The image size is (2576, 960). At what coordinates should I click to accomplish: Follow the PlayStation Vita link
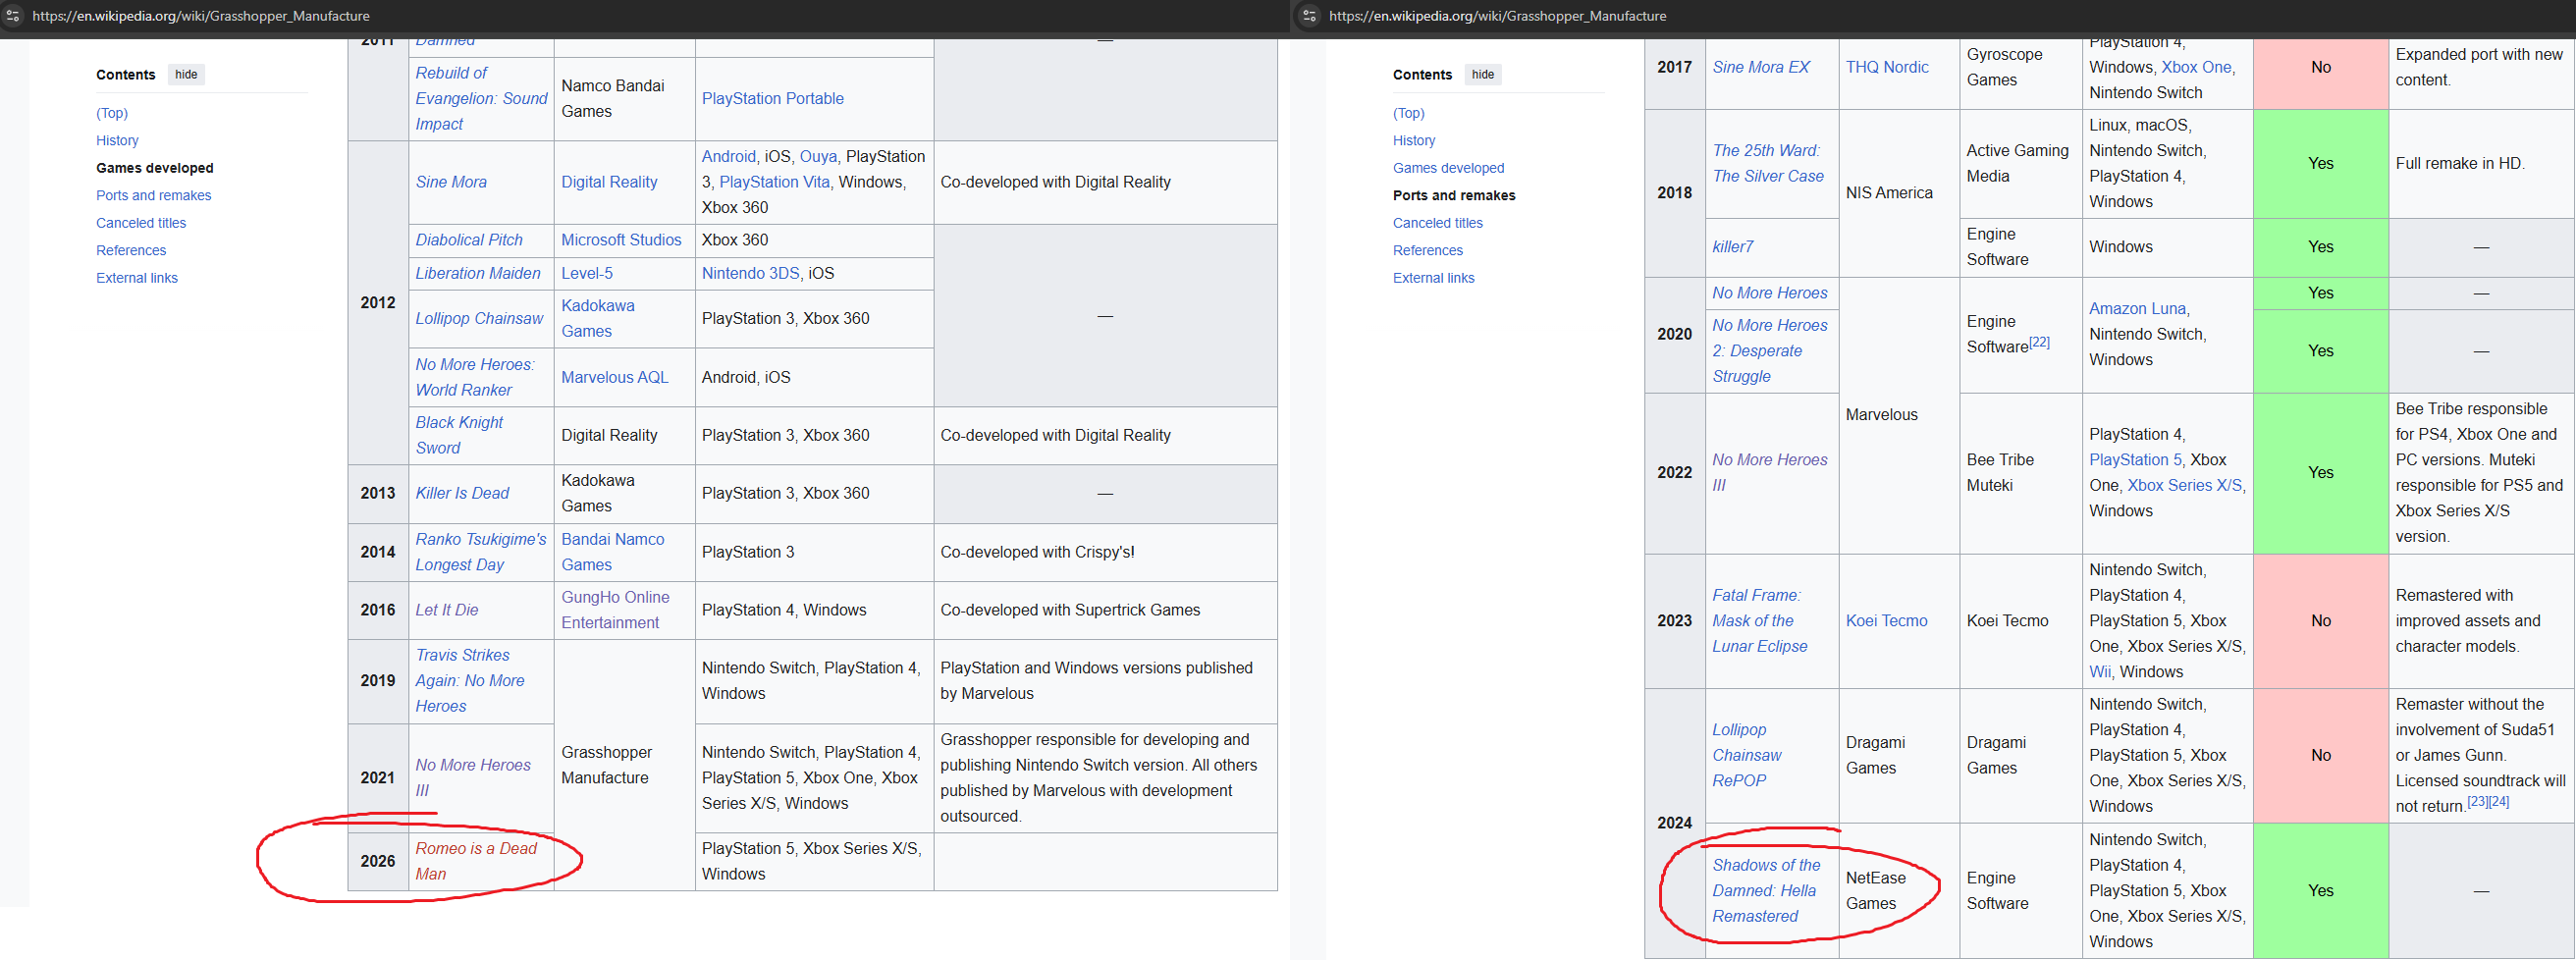(774, 182)
